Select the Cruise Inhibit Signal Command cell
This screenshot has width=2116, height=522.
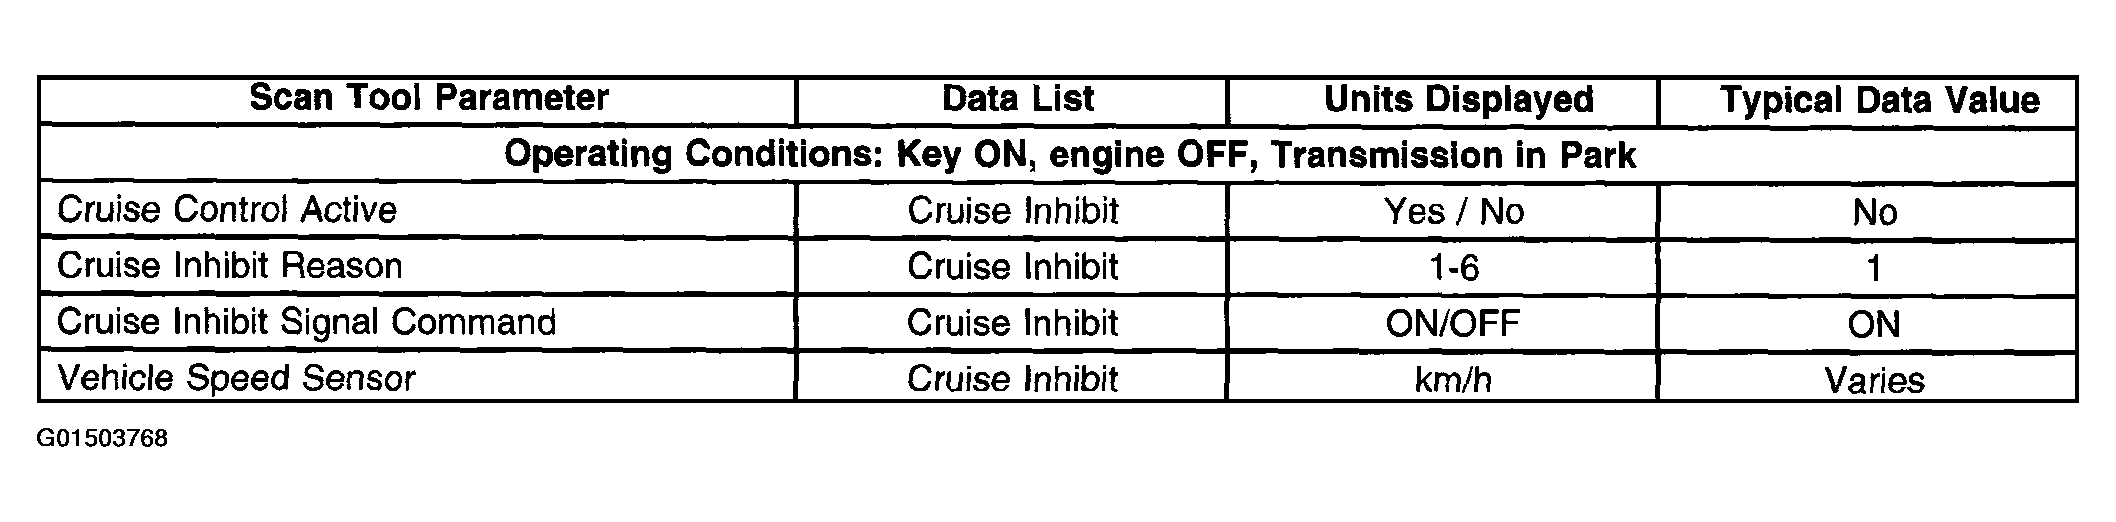click(x=306, y=322)
